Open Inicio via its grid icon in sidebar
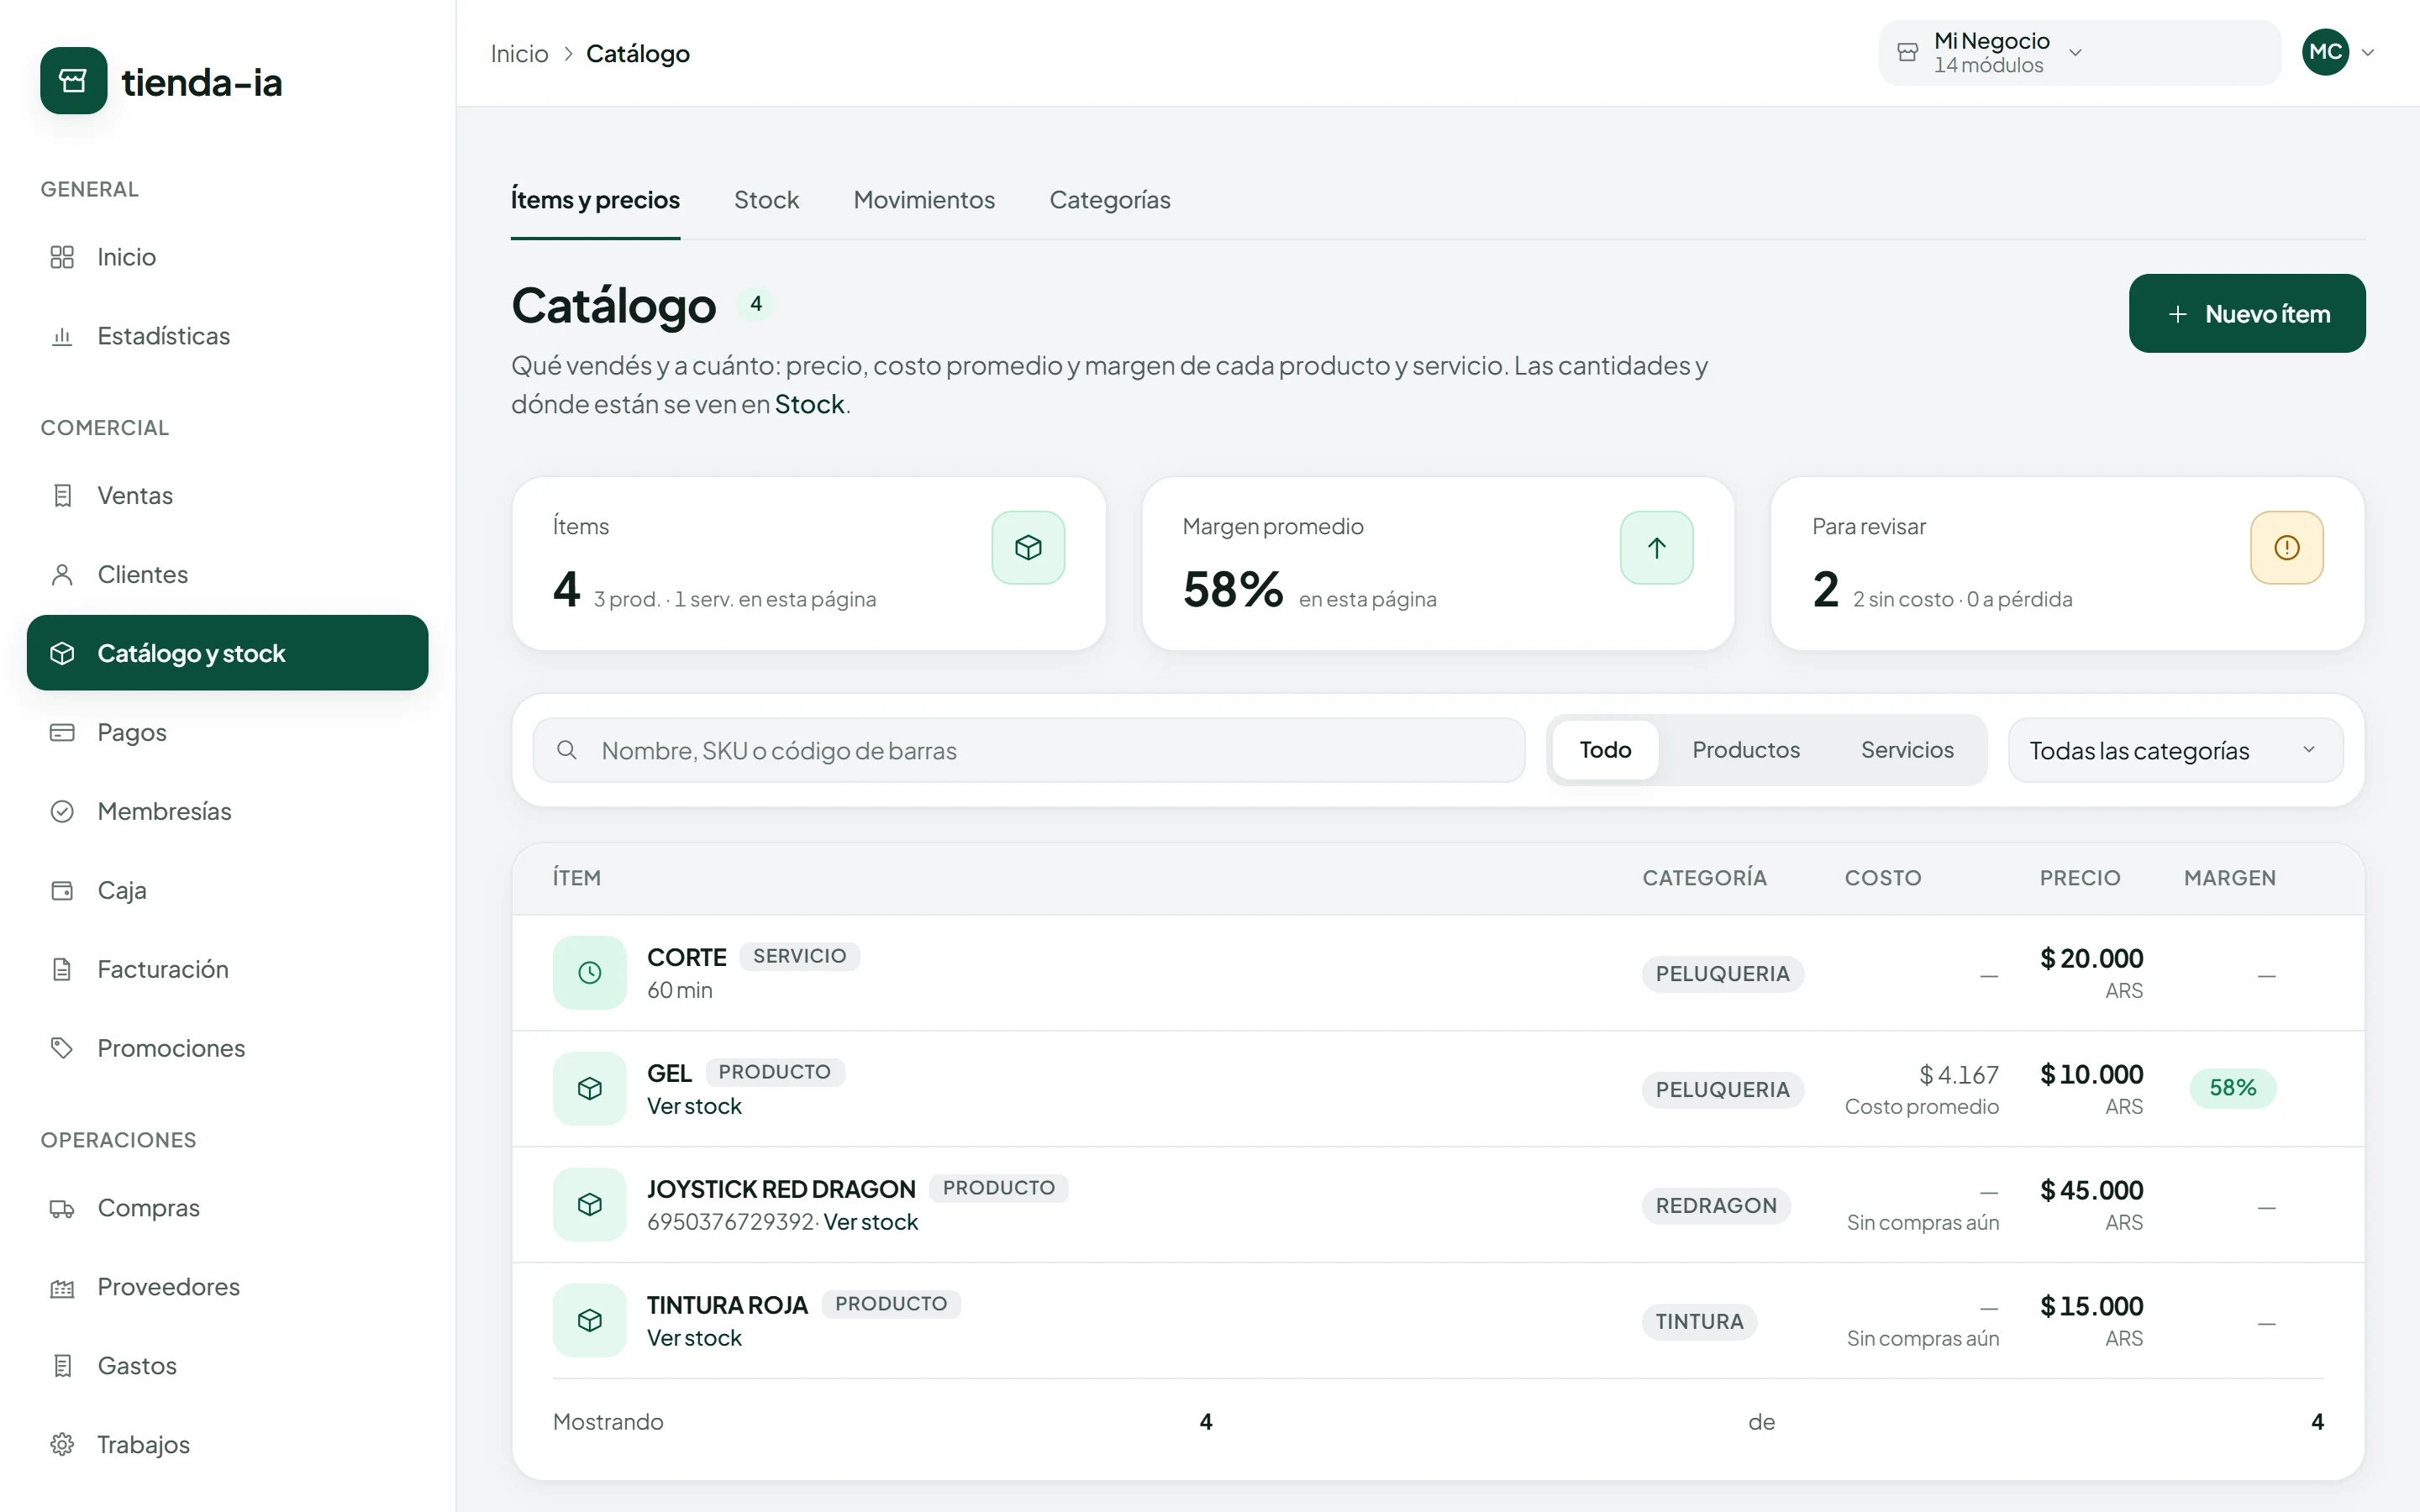 (62, 257)
